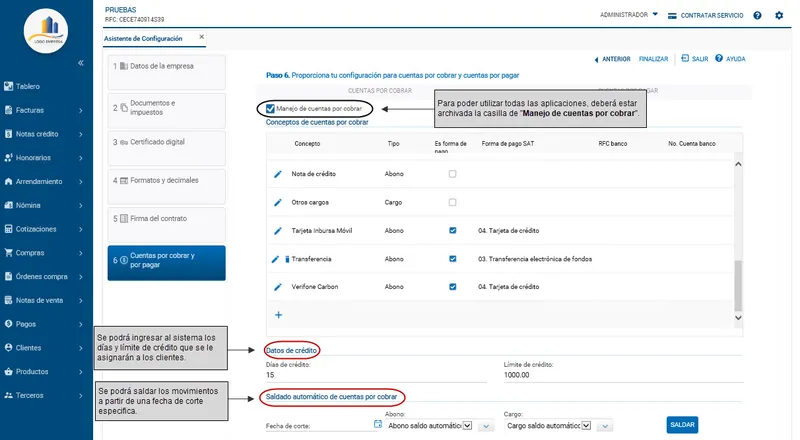This screenshot has height=440, width=800.
Task: Edit the Tarjeta Inbursa Móvil pencil
Action: coord(278,231)
